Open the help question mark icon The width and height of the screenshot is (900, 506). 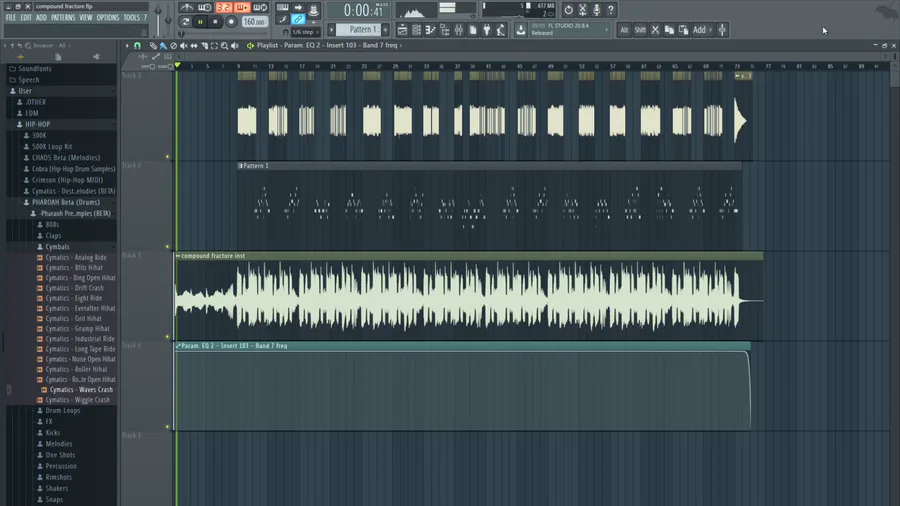[x=611, y=10]
